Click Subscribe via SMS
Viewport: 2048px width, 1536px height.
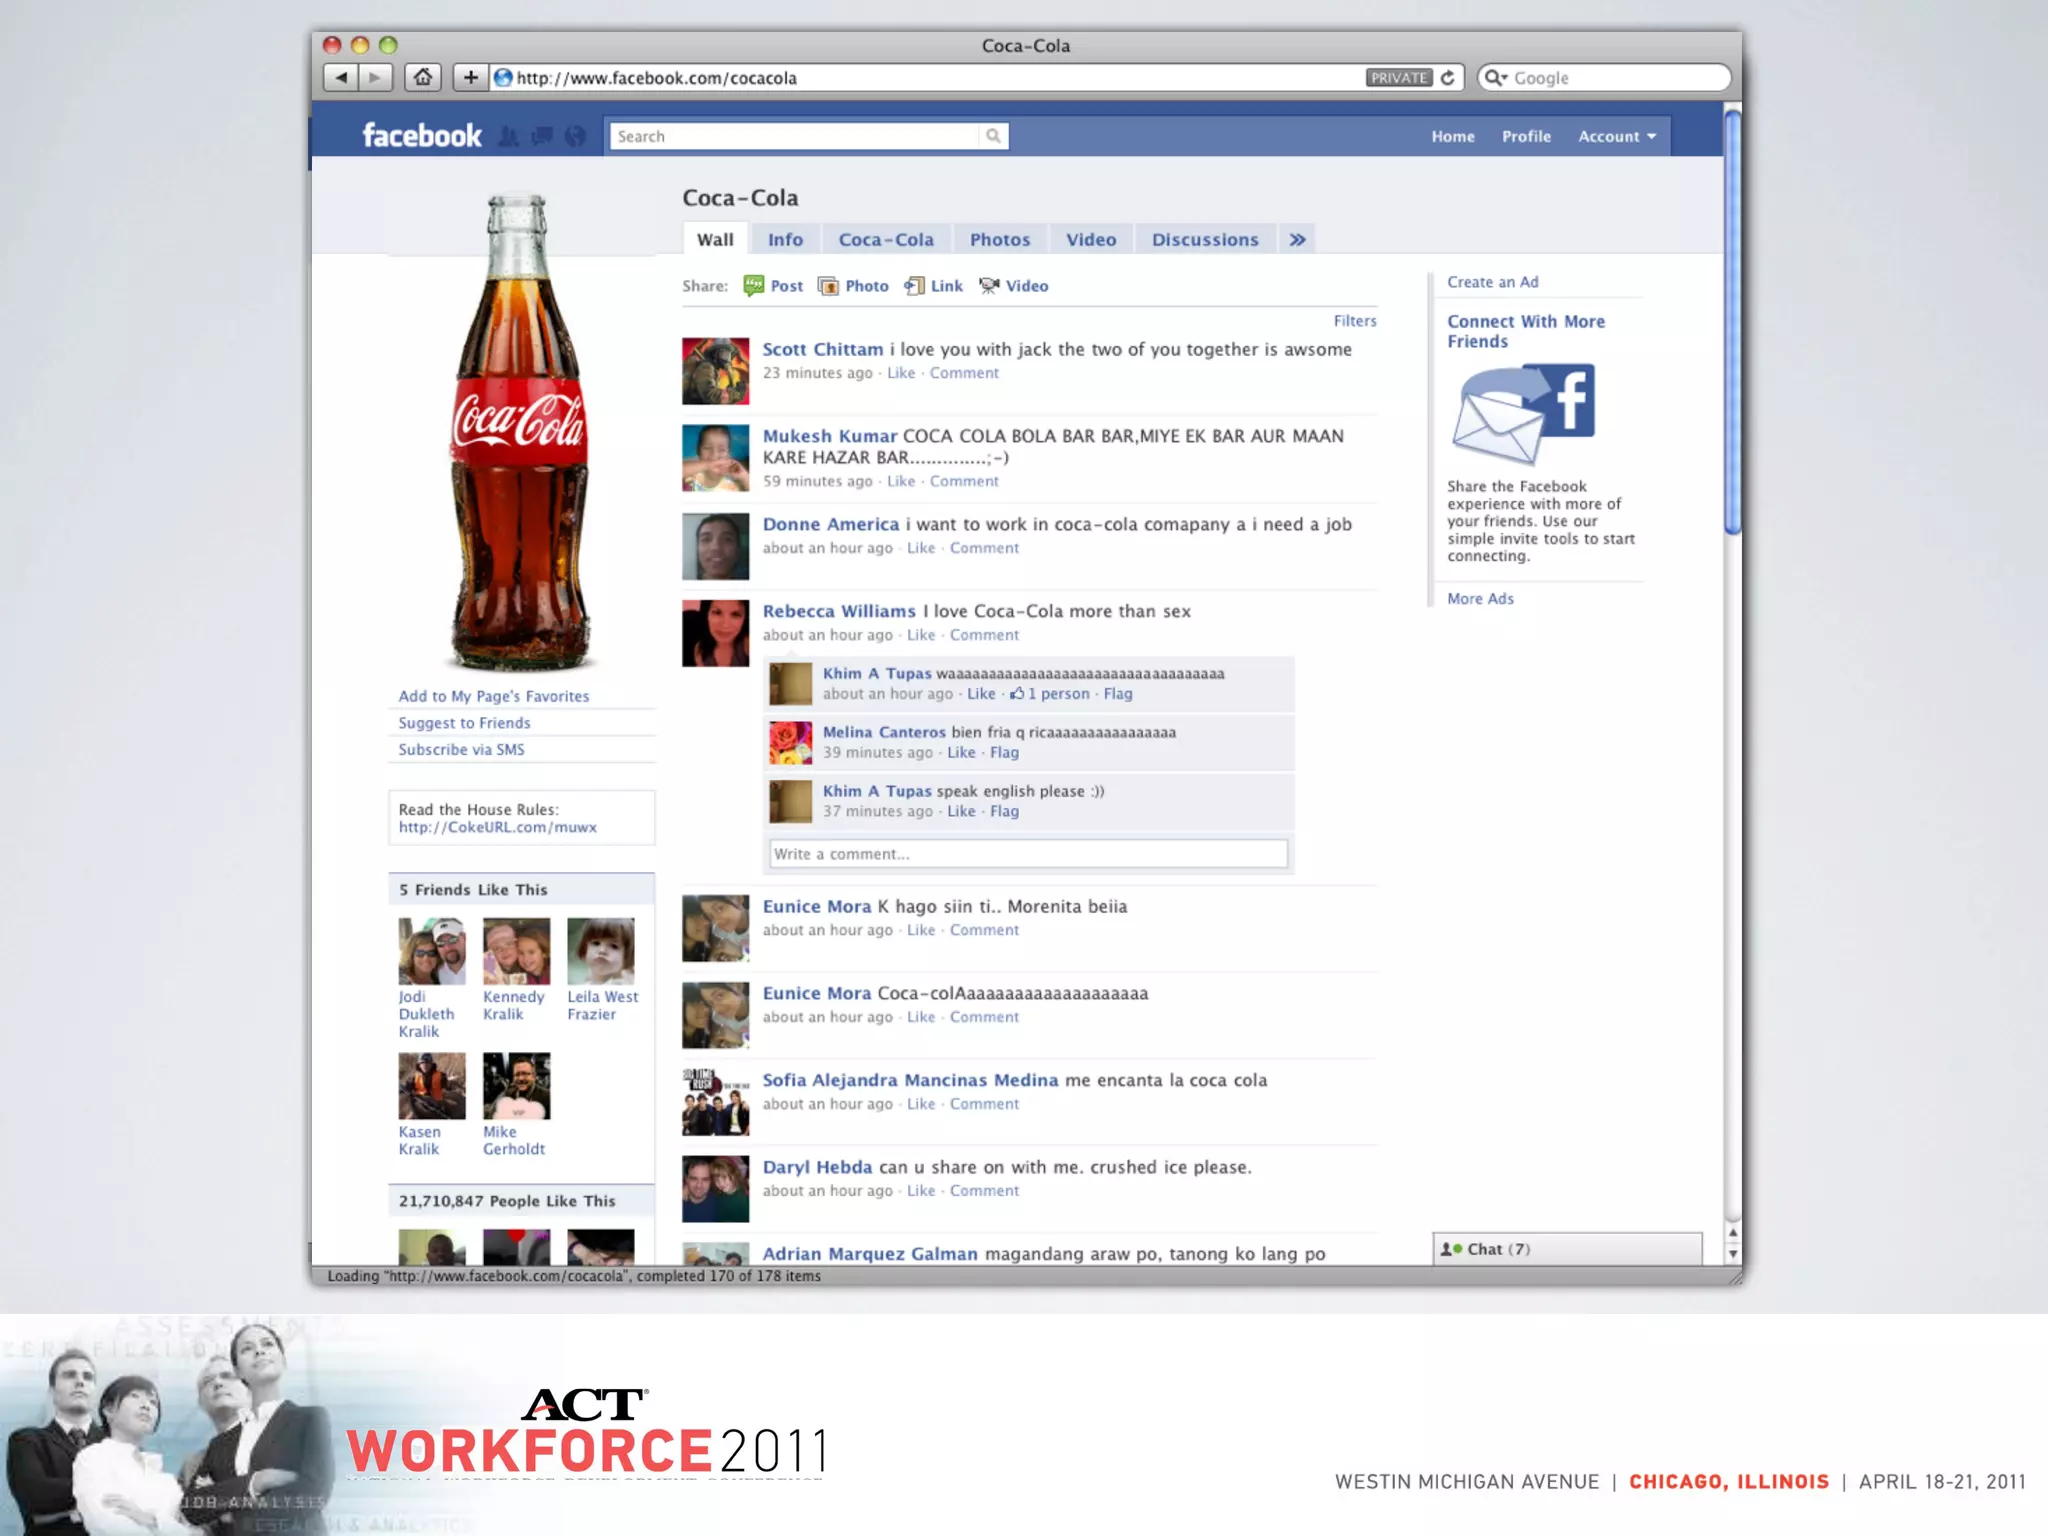pos(461,749)
